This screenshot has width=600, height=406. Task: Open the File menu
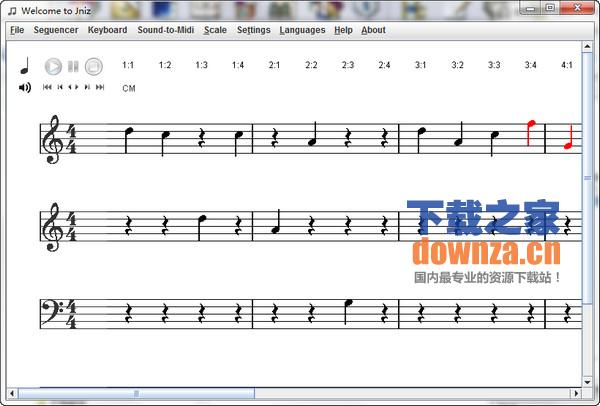(17, 30)
